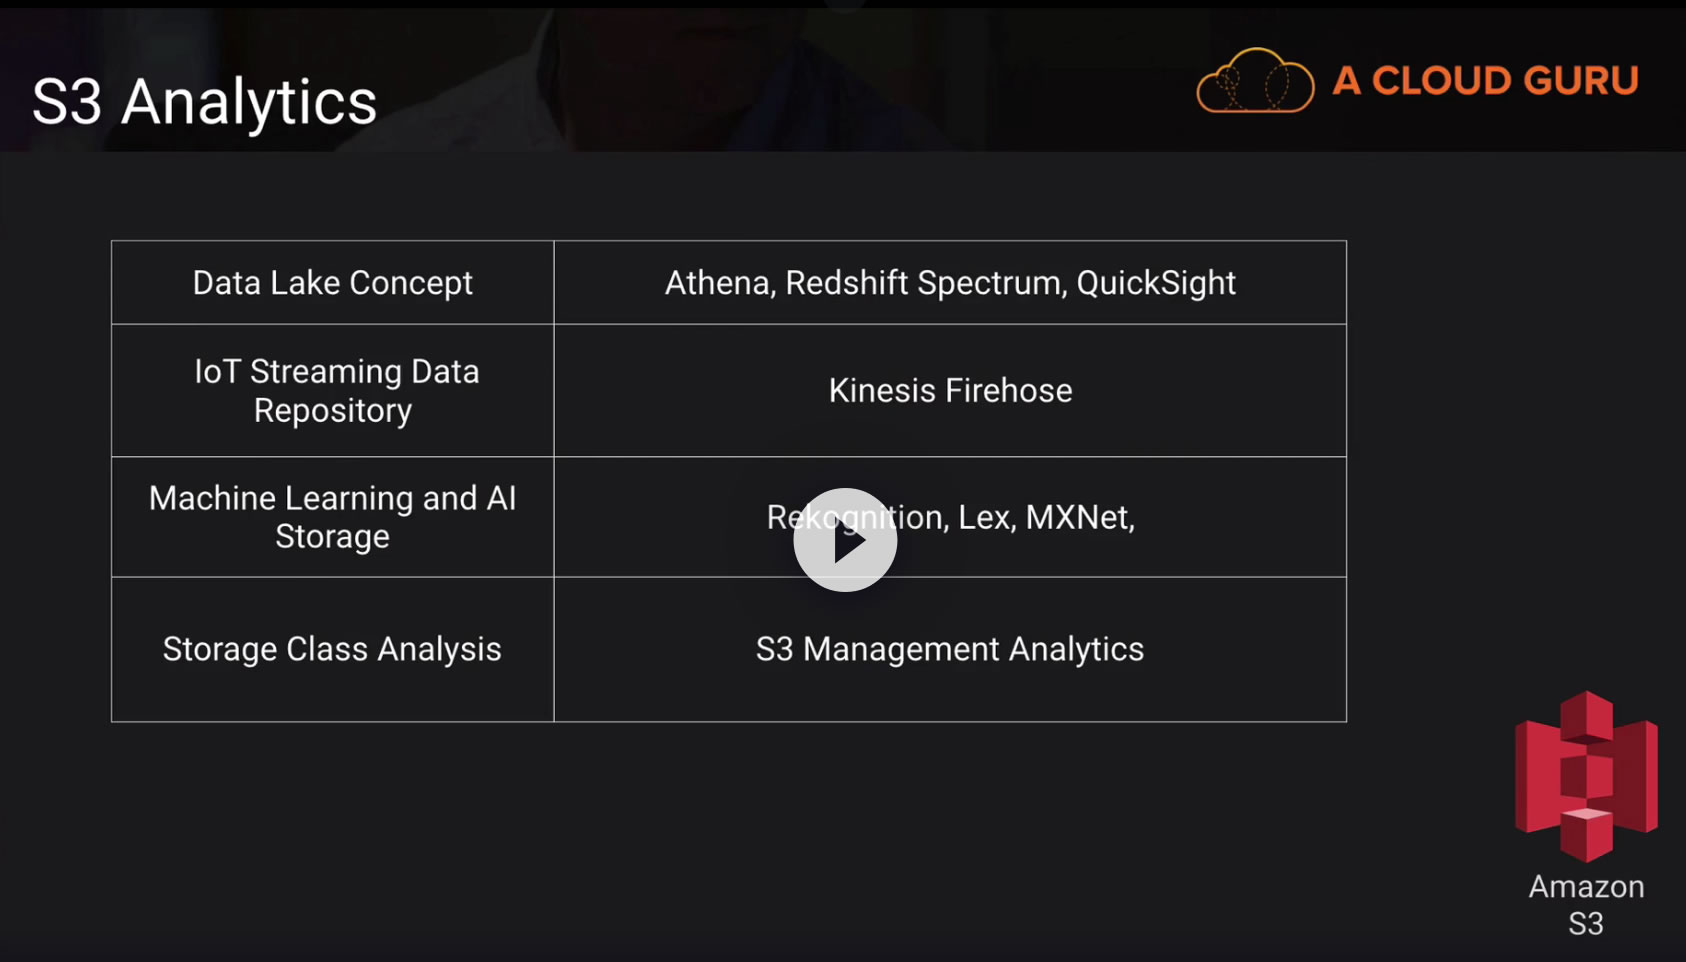This screenshot has width=1686, height=962.
Task: Click the word Analytics in the slide title
Action: point(249,102)
